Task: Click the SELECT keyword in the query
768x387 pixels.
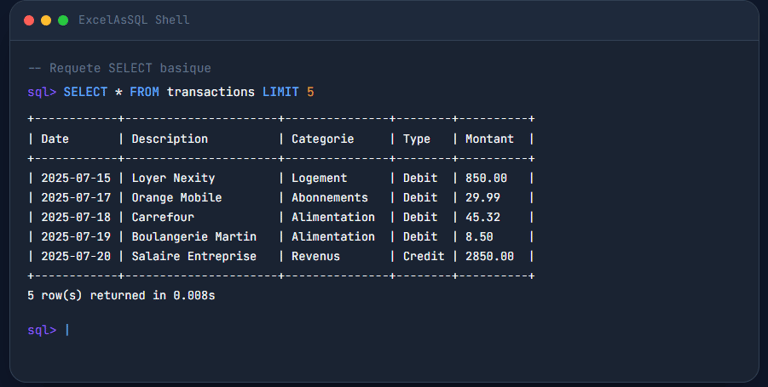Action: [85, 92]
